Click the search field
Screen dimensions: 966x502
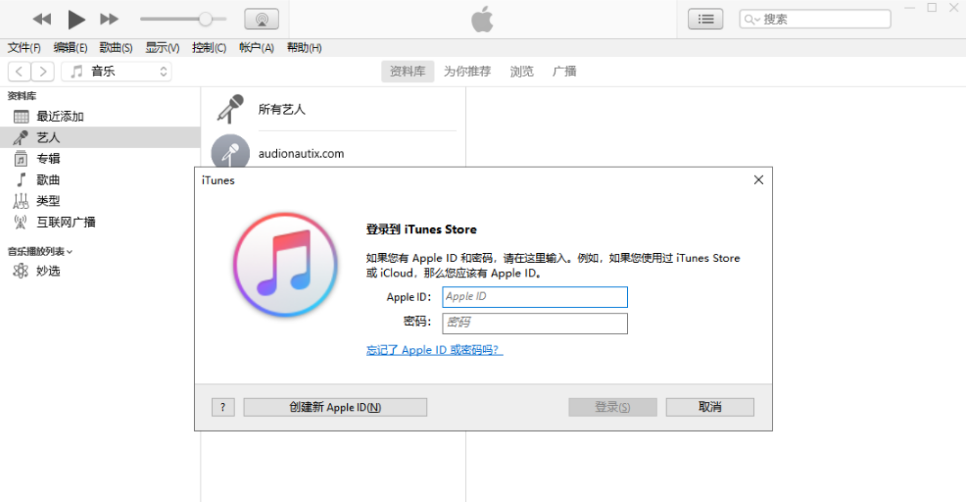point(815,19)
